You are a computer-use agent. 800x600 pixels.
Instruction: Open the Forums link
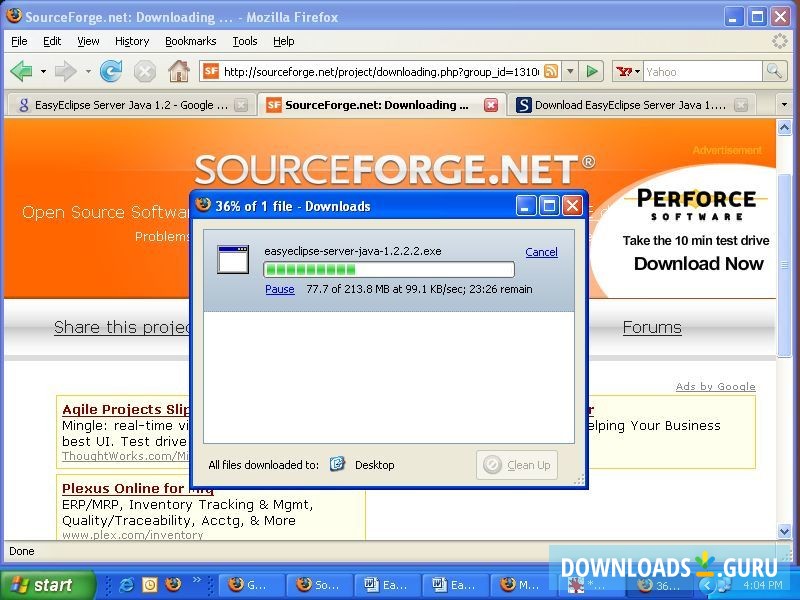click(x=652, y=327)
